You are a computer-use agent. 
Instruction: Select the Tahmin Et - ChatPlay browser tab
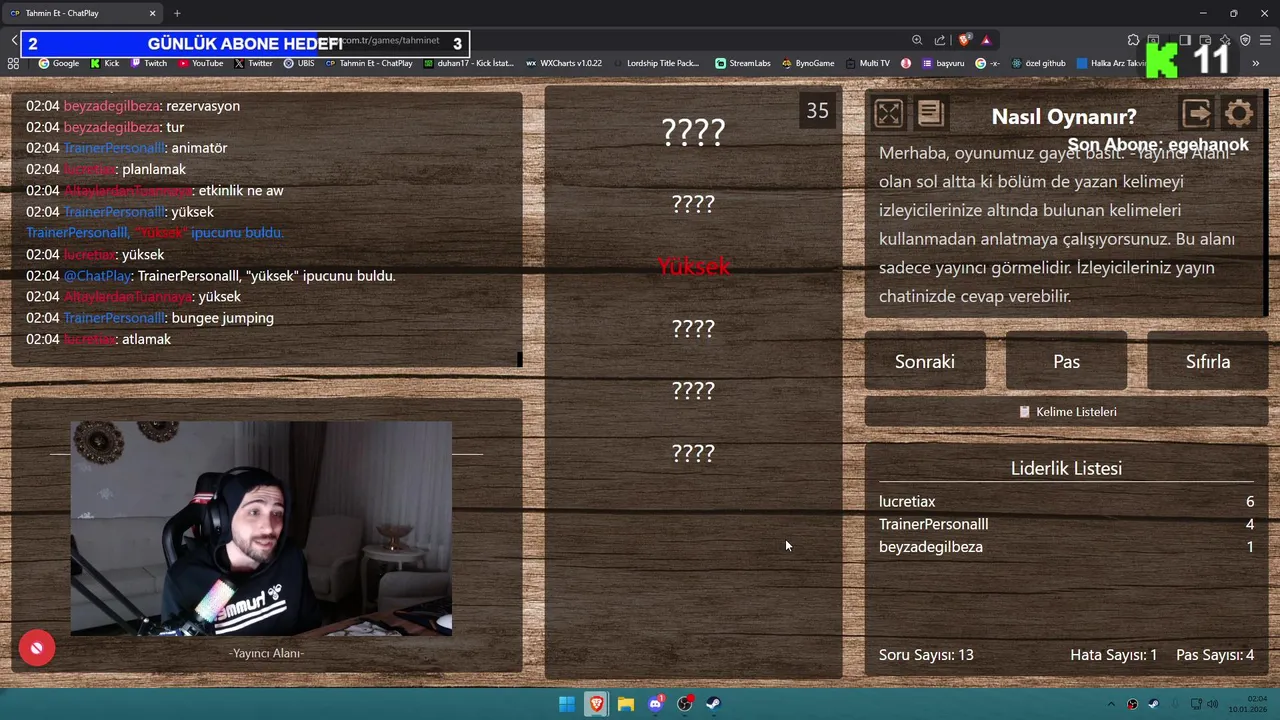[83, 13]
